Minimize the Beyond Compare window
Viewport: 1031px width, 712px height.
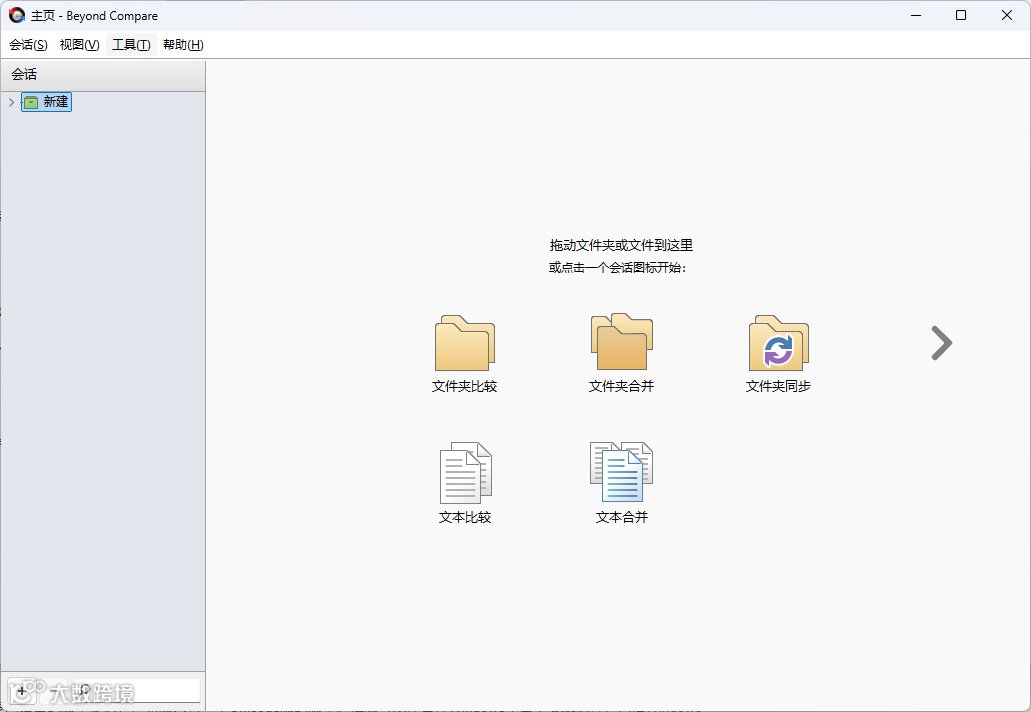click(916, 15)
